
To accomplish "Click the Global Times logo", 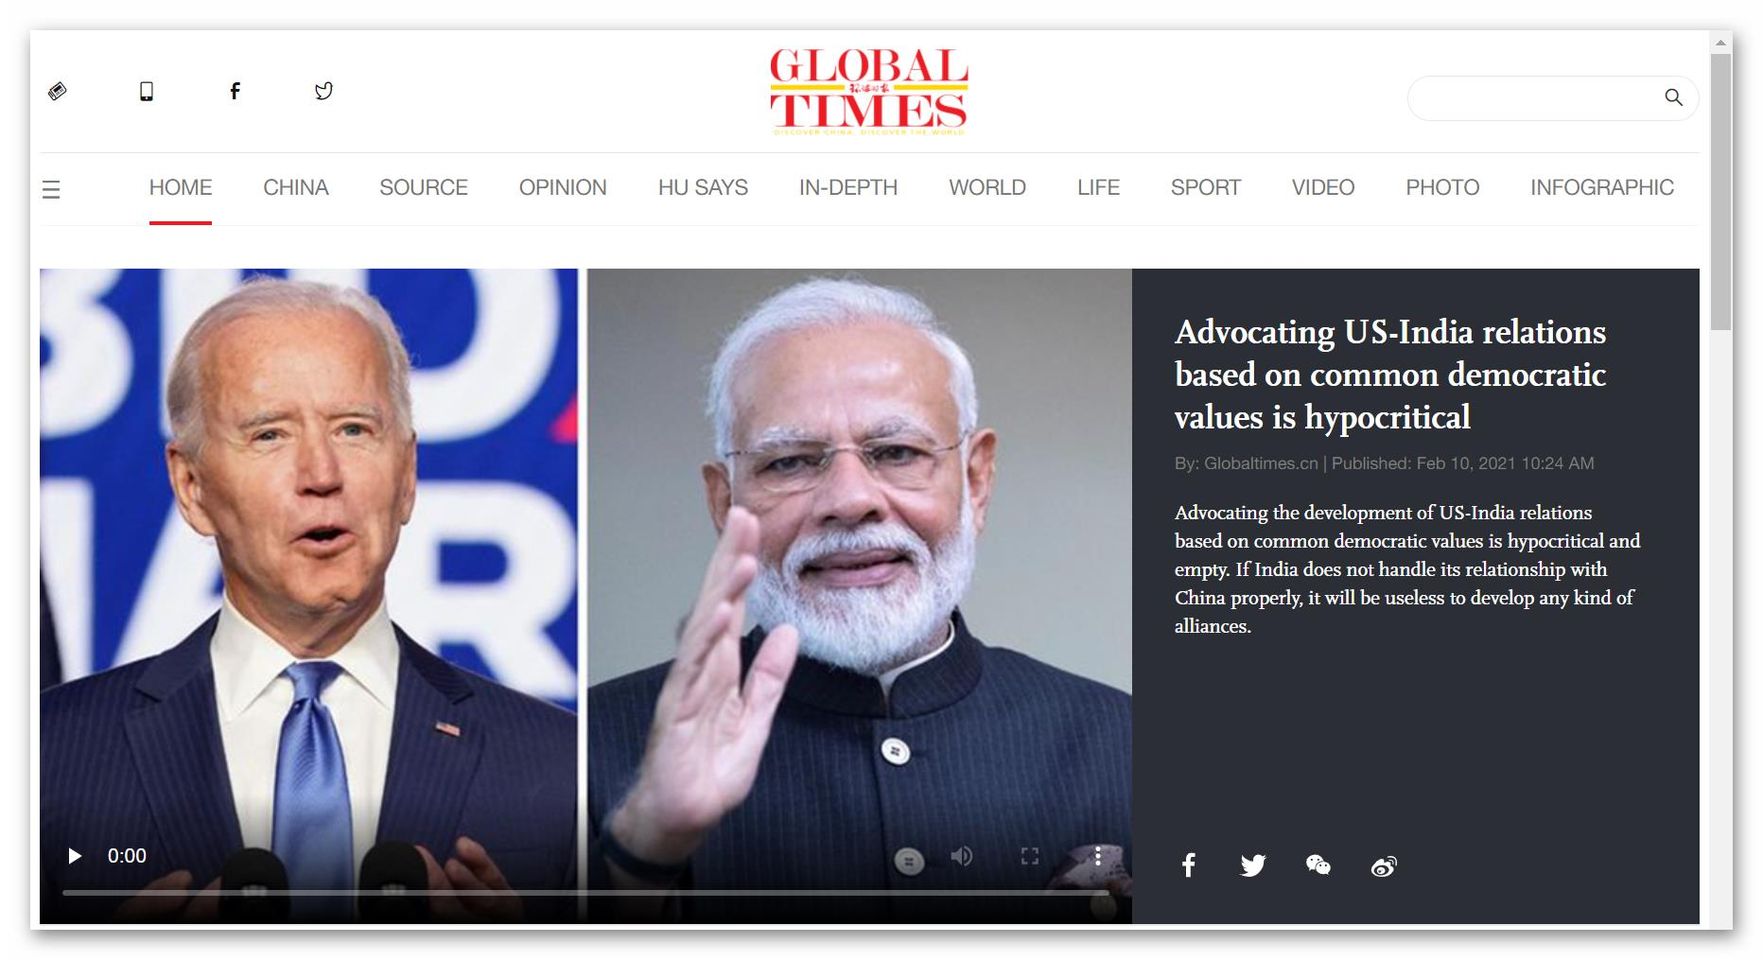I will (x=868, y=91).
